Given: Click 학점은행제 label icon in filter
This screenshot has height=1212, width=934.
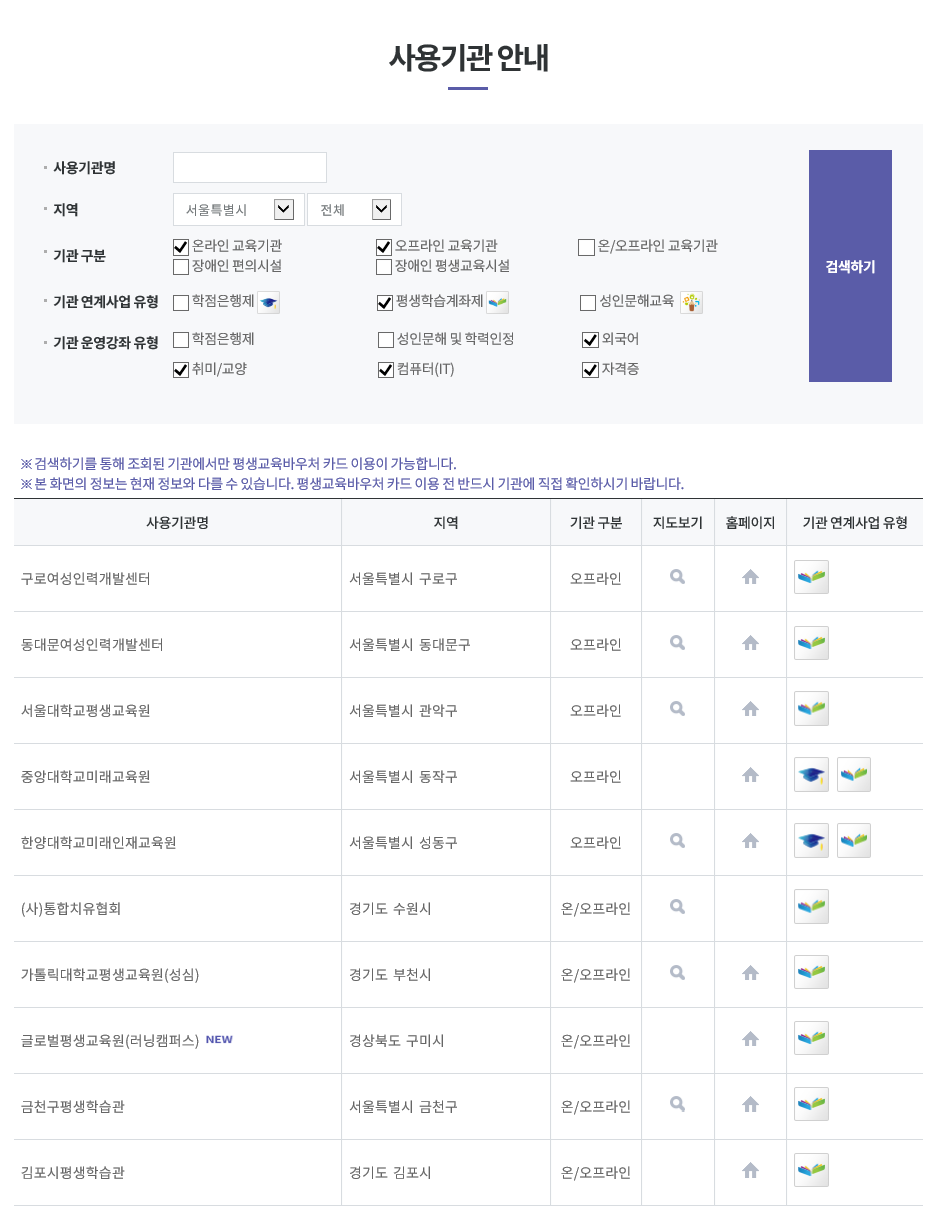Looking at the screenshot, I should [268, 302].
